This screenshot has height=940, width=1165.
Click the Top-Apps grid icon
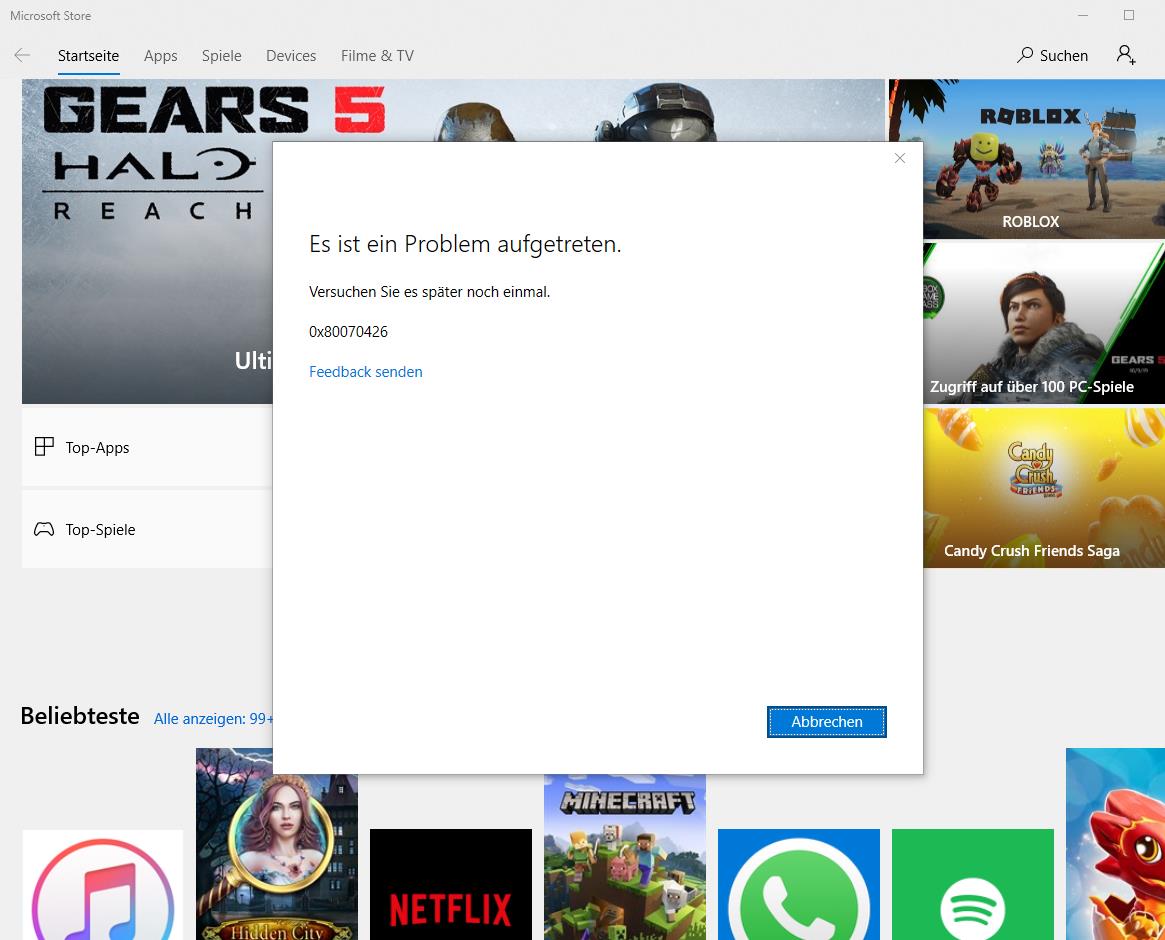coord(45,447)
